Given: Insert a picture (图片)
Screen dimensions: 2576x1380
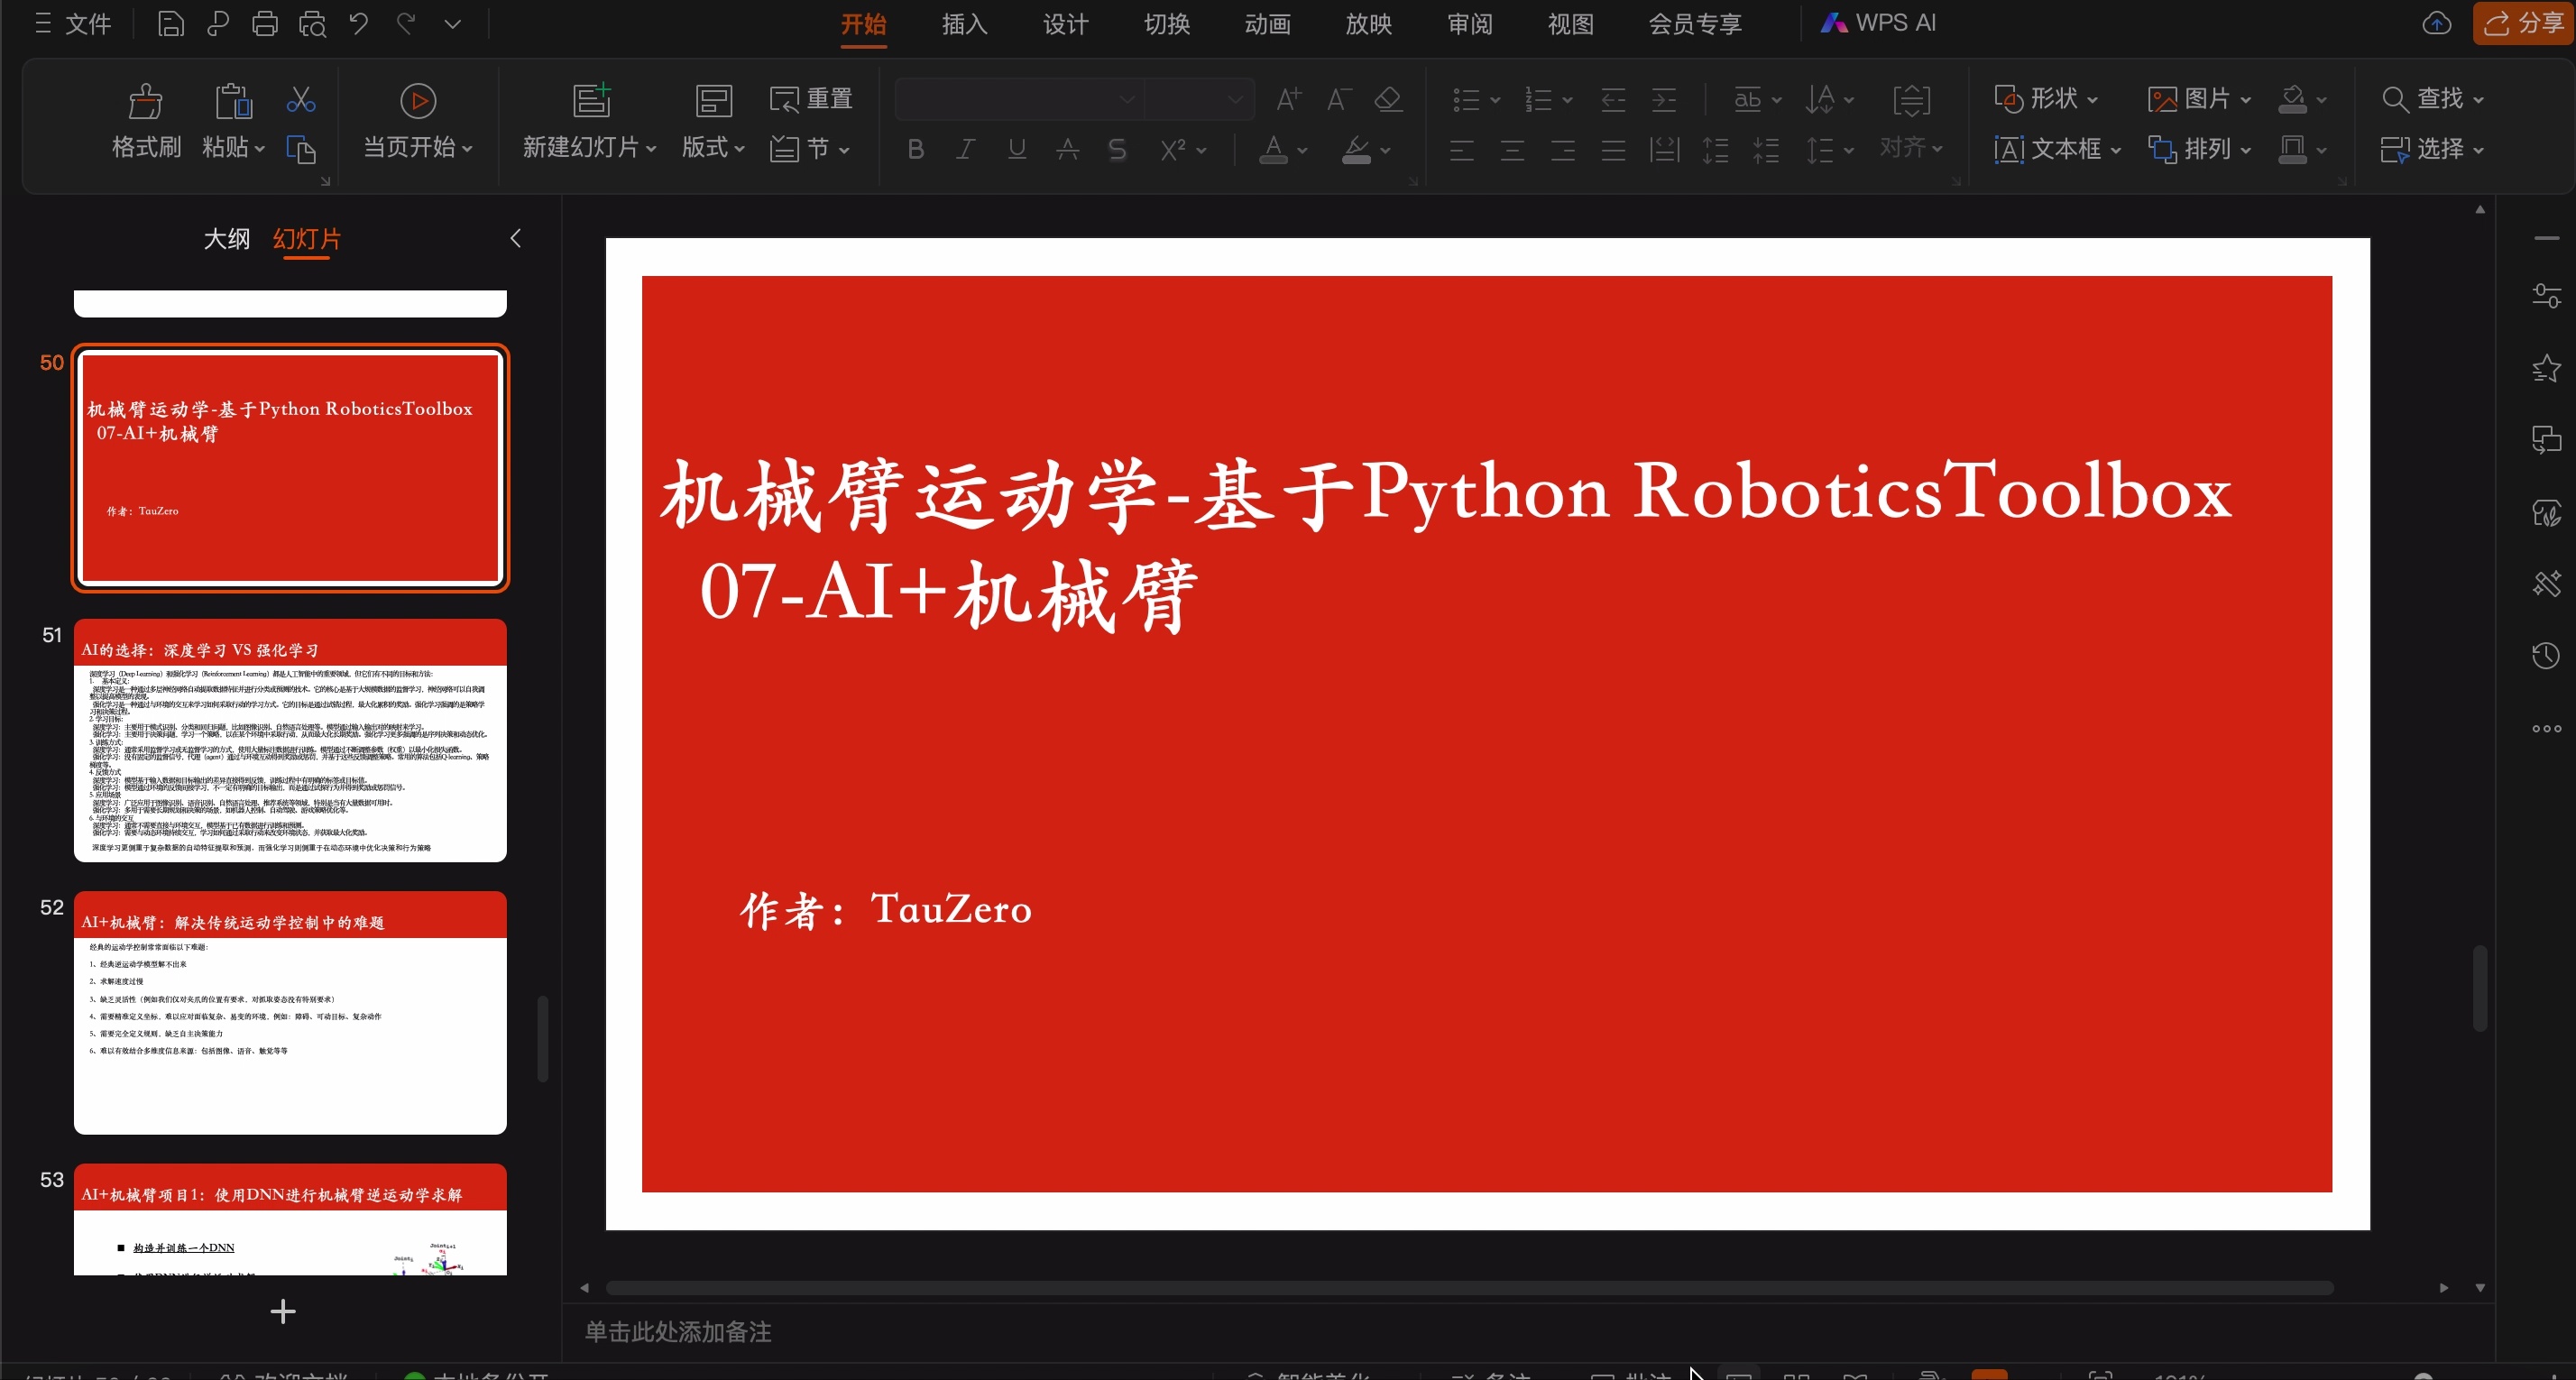Looking at the screenshot, I should click(x=2197, y=98).
